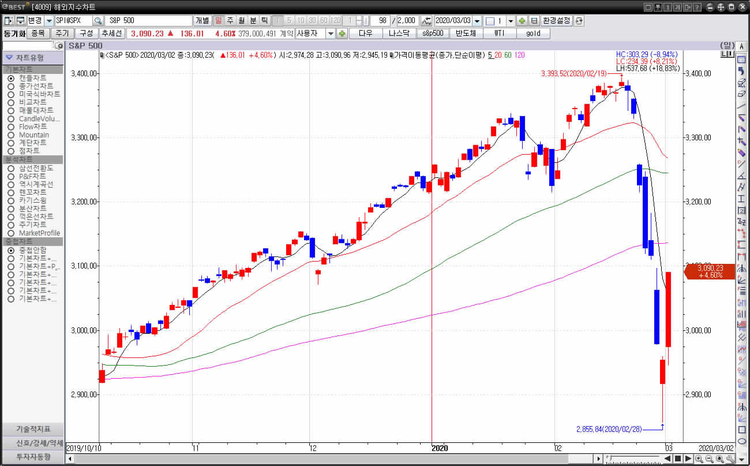Image resolution: width=750 pixels, height=466 pixels.
Task: Click the zoom-out magnifier below the chart
Action: click(x=709, y=459)
